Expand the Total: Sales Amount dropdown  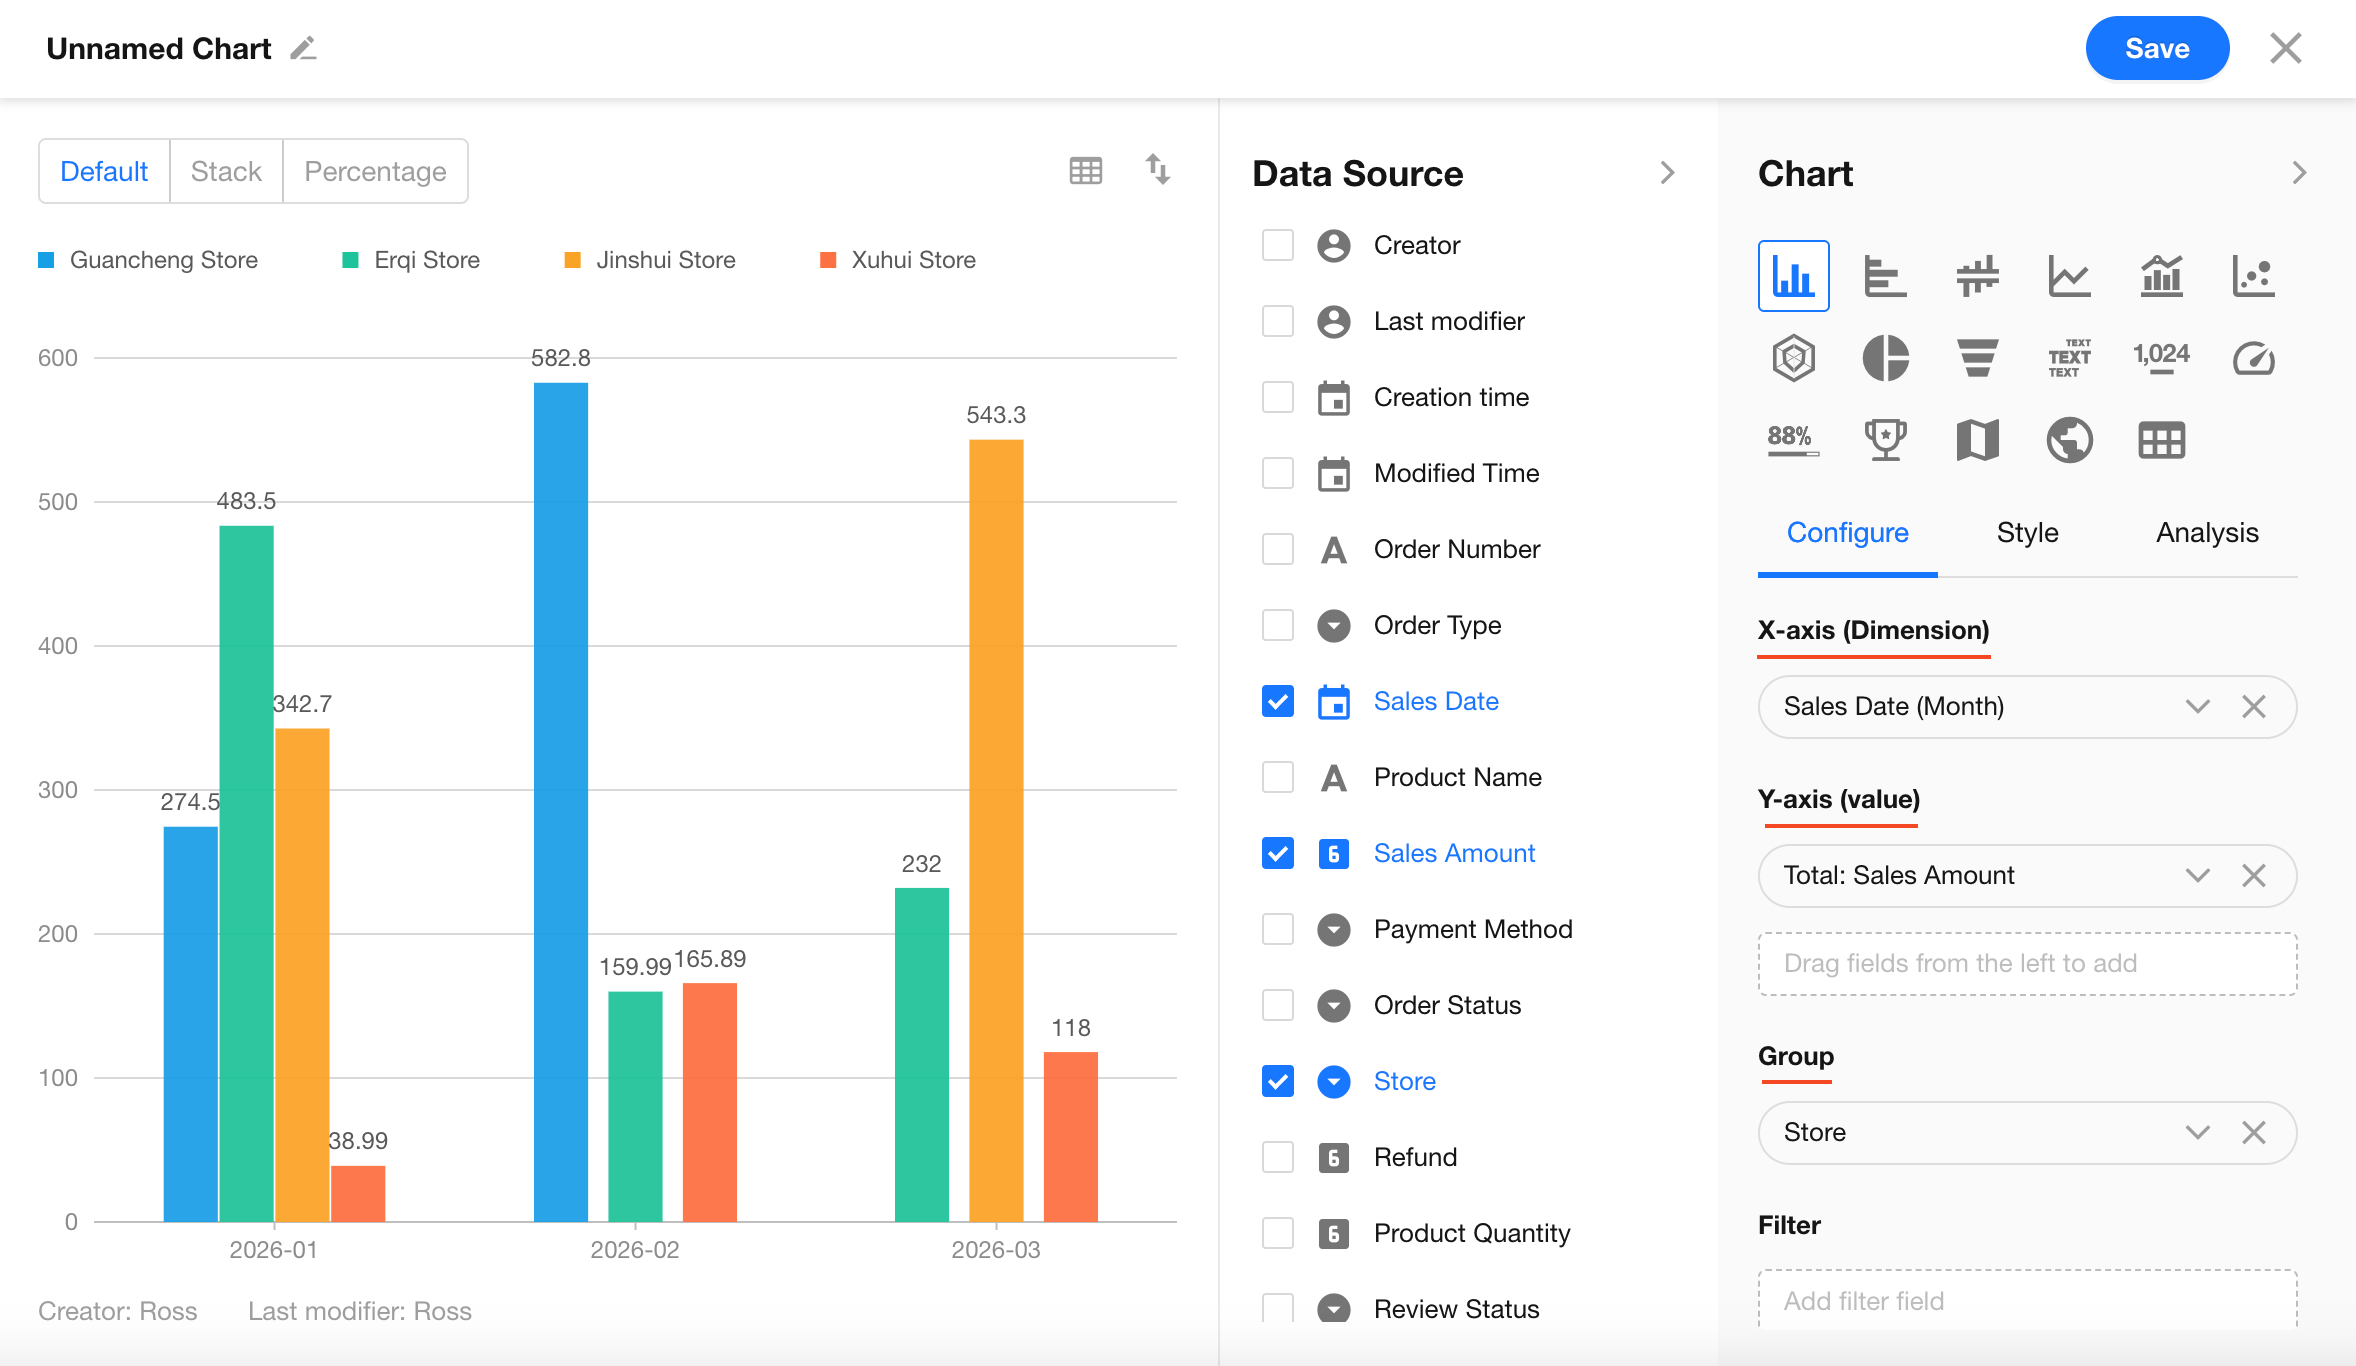point(2197,876)
